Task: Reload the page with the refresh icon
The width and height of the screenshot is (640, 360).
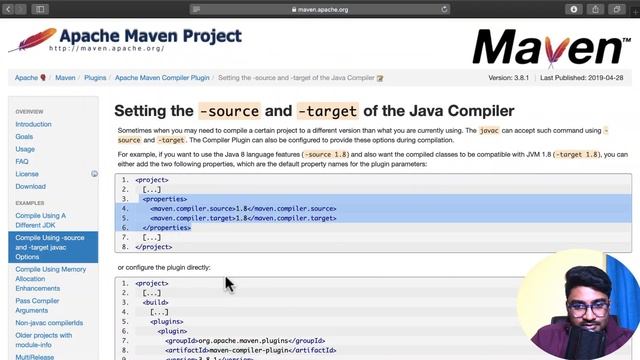Action: pos(444,9)
